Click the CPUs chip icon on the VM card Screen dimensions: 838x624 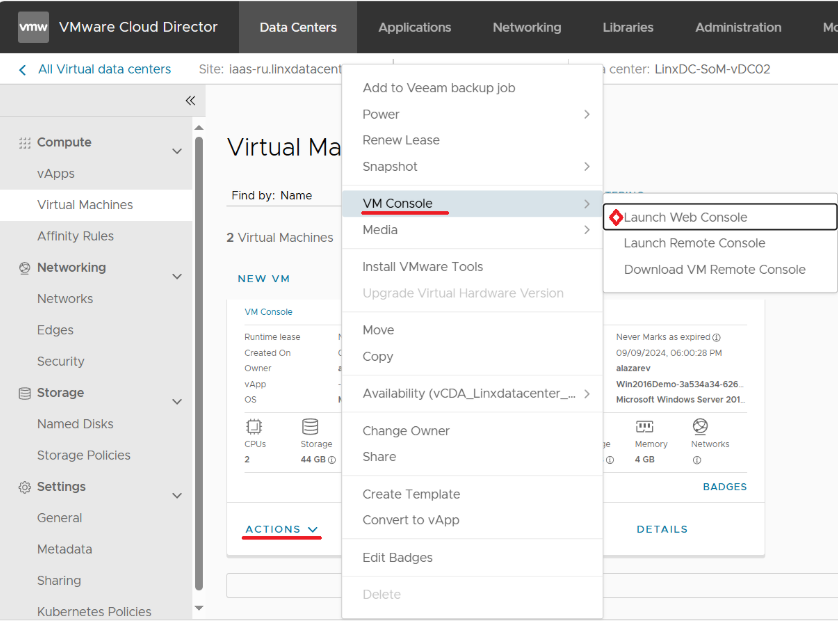pos(254,426)
